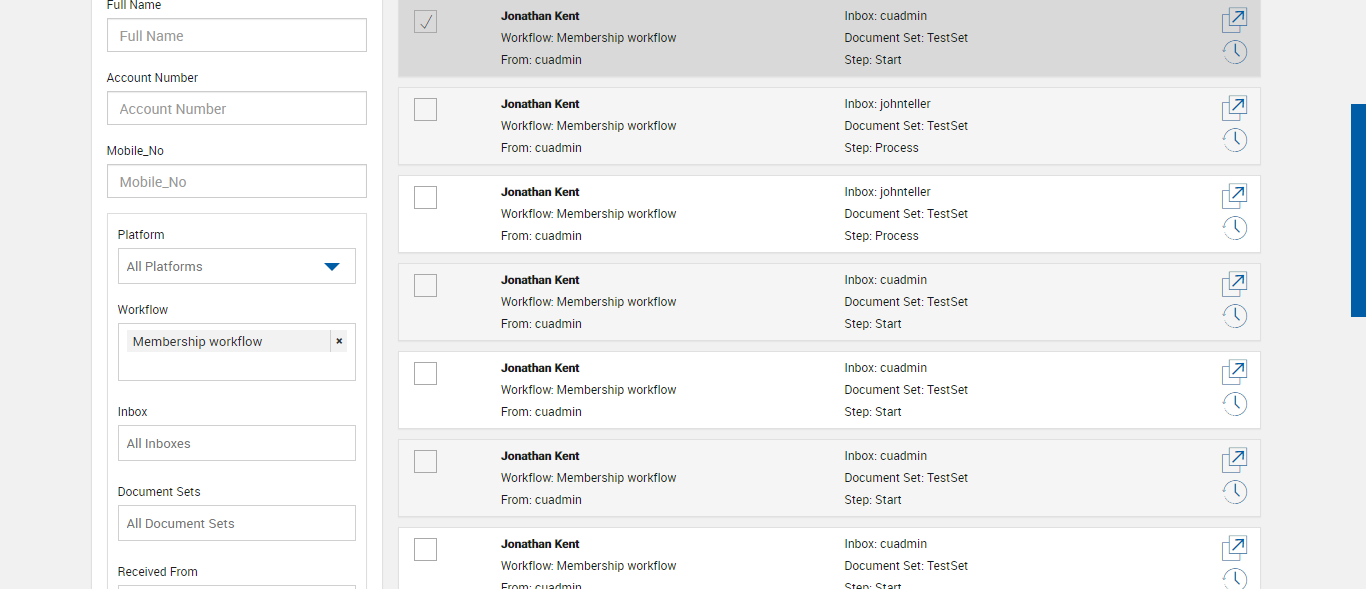
Task: Open the All Document Sets selector
Action: pyautogui.click(x=236, y=523)
